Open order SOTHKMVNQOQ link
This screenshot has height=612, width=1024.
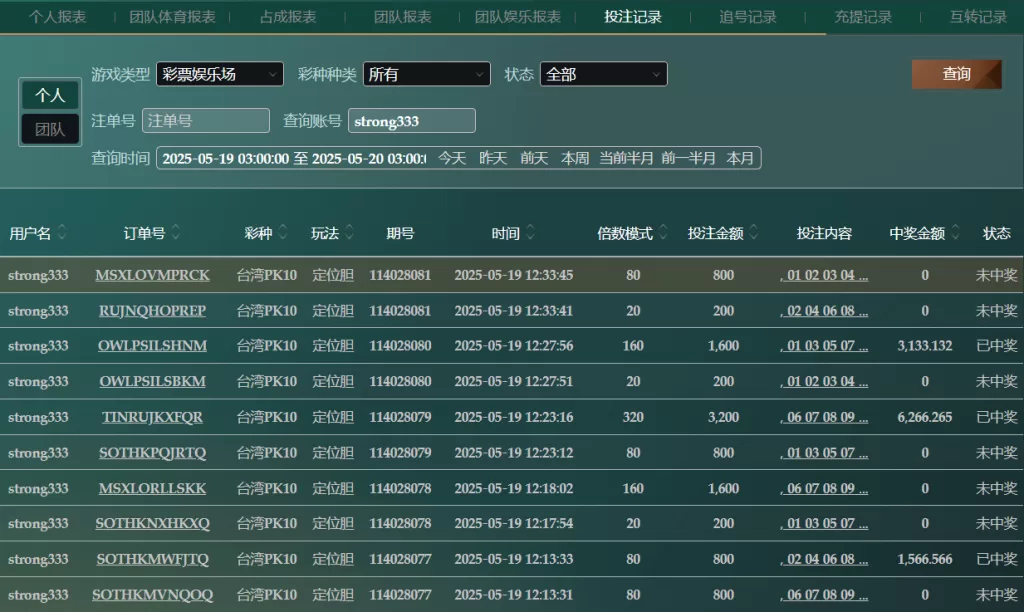pyautogui.click(x=152, y=594)
